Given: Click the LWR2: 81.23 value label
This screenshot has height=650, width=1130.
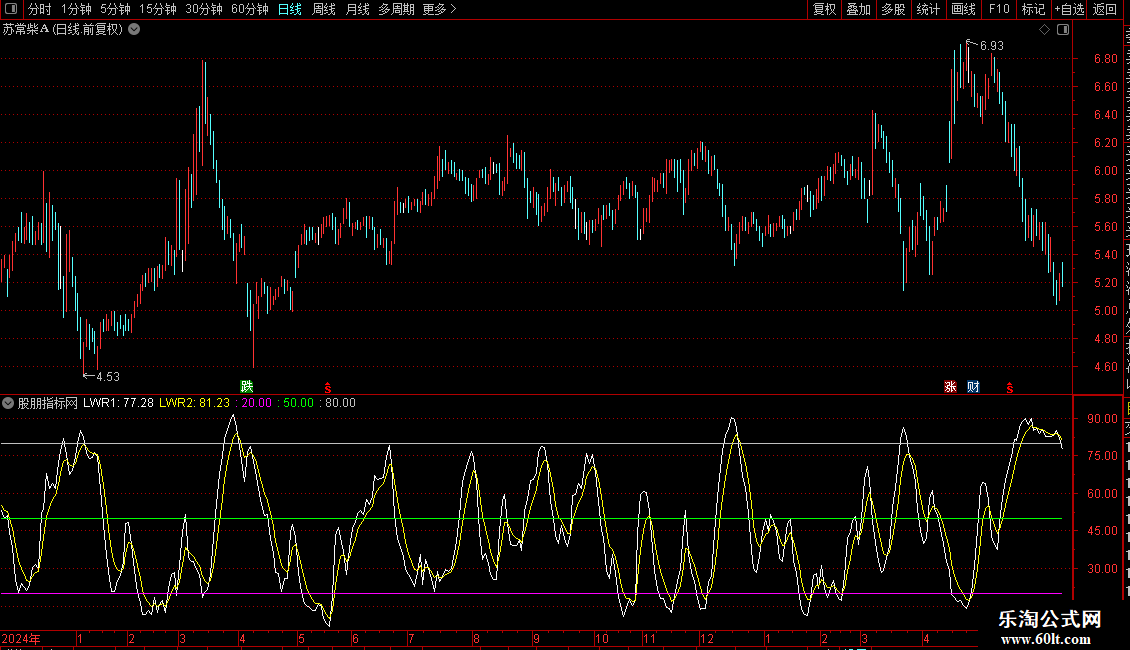Looking at the screenshot, I should tap(195, 403).
